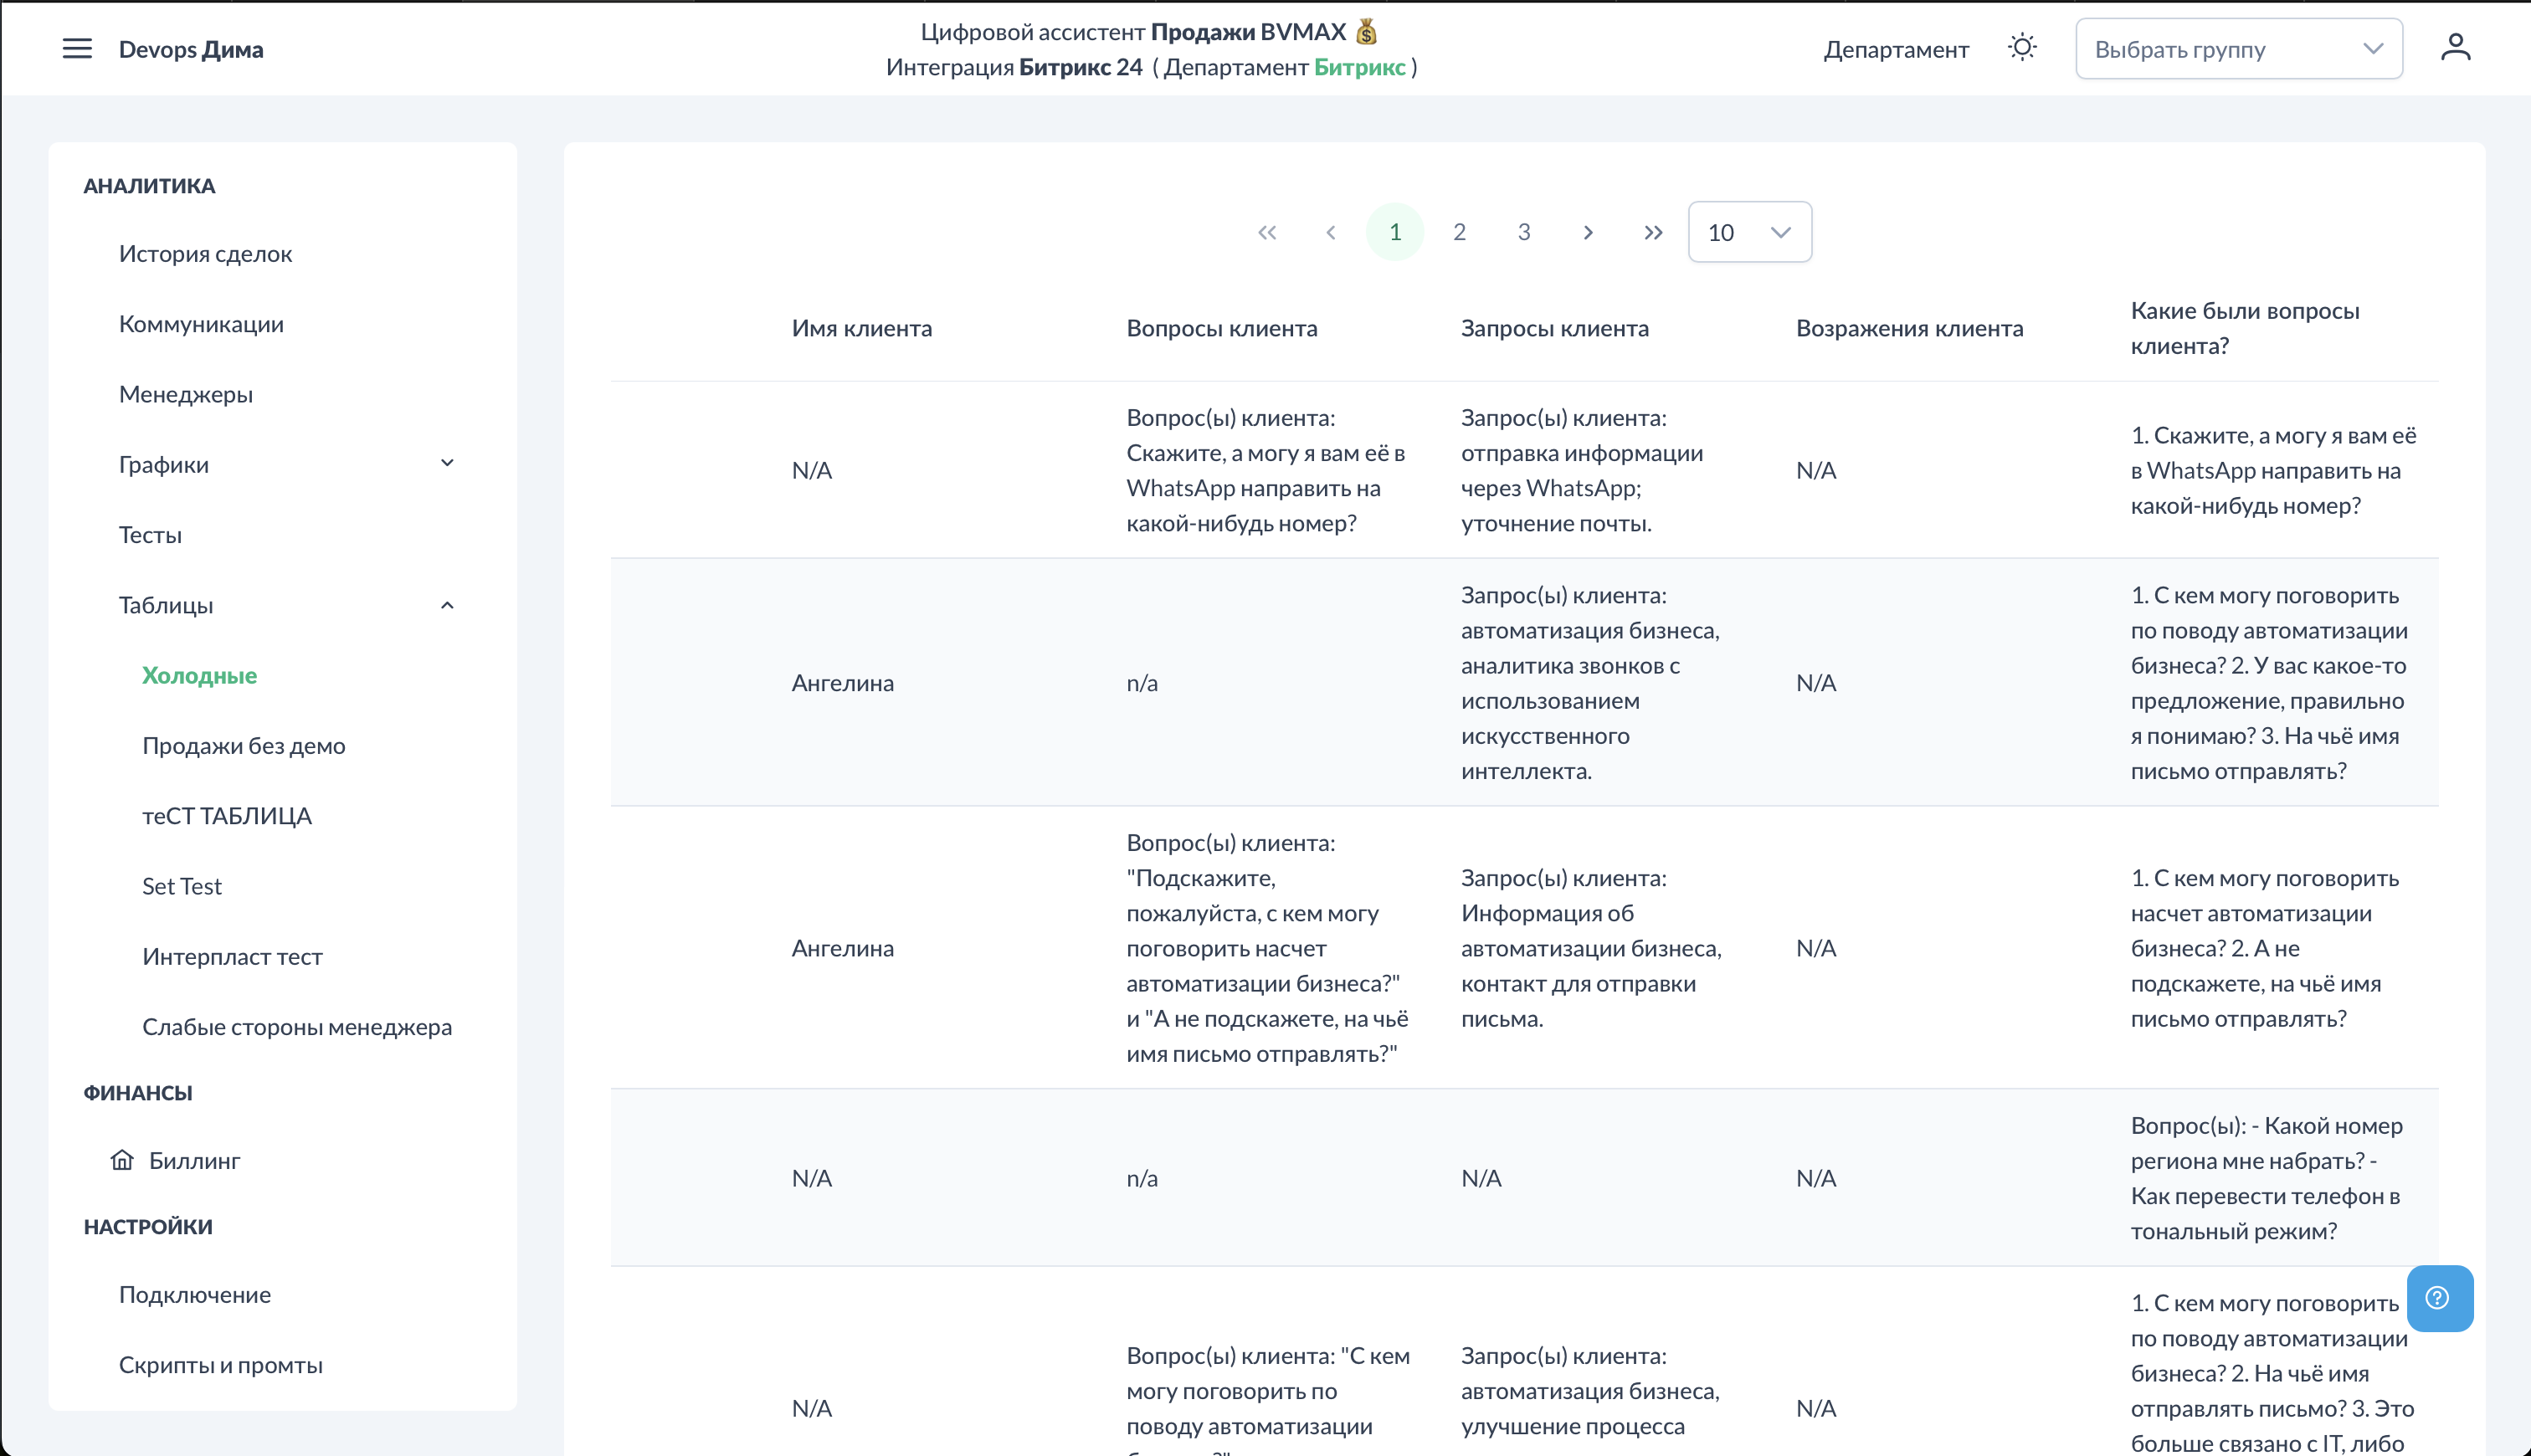Open the Выбрать группу dropdown
Image resolution: width=2531 pixels, height=1456 pixels.
point(2238,49)
